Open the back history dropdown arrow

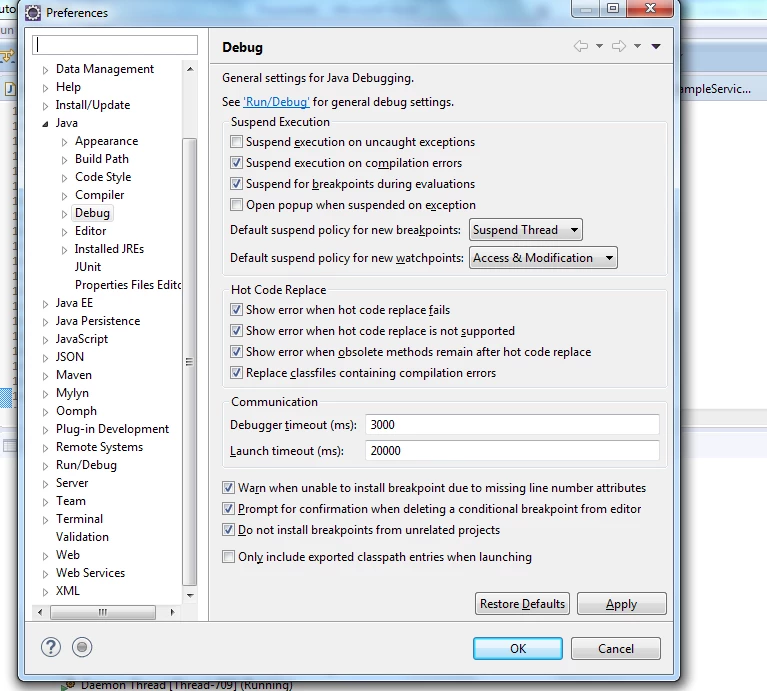click(599, 46)
